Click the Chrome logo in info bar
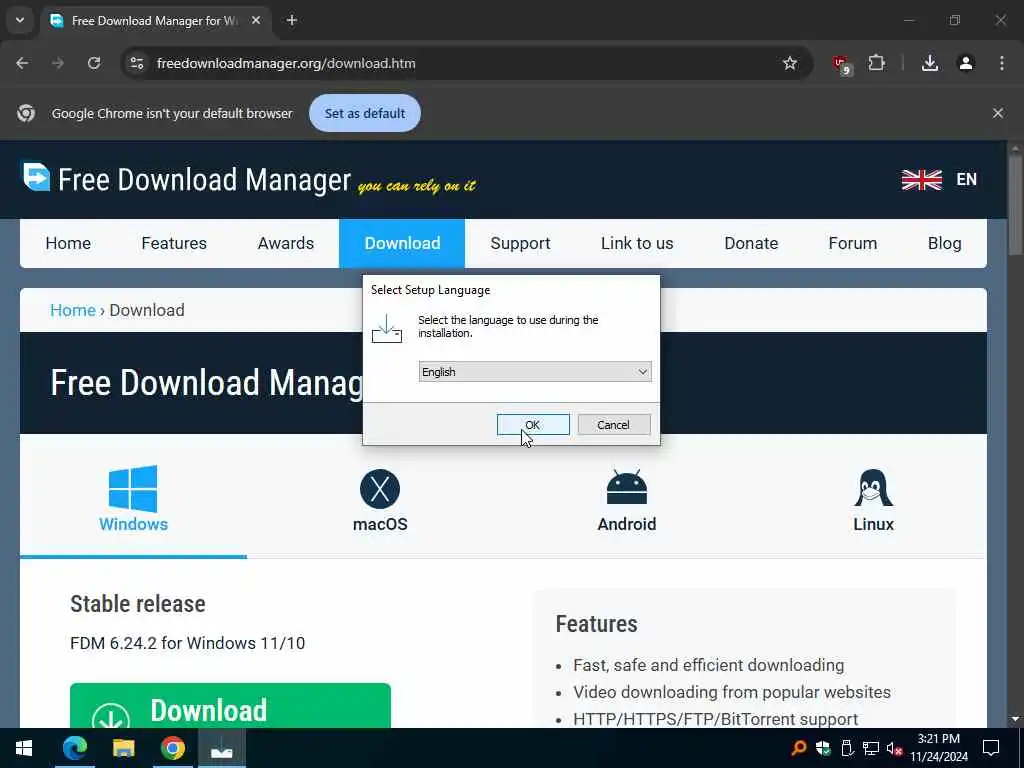Viewport: 1024px width, 768px height. 26,113
